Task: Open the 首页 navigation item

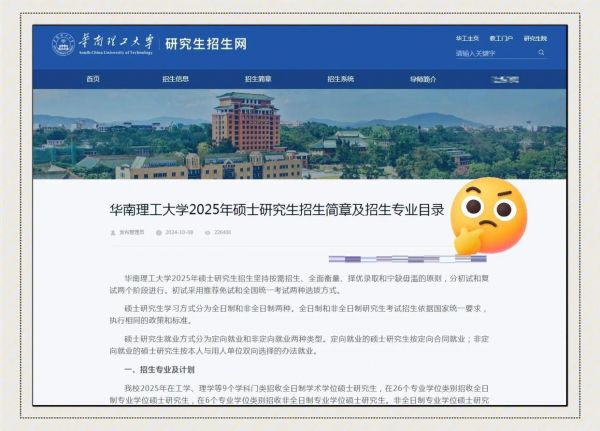Action: (x=93, y=79)
